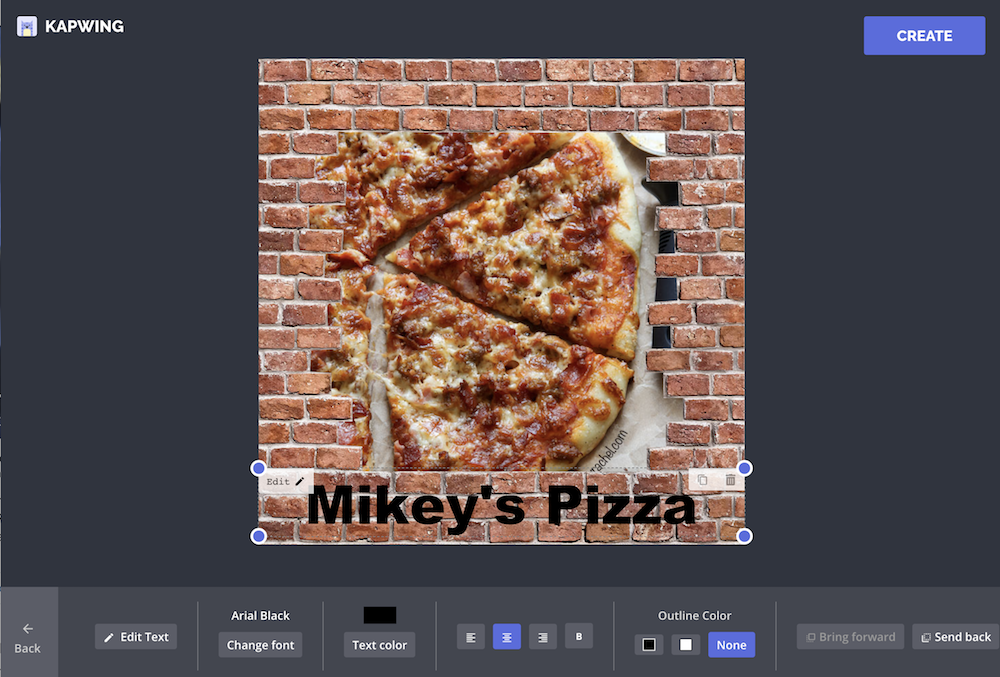Align text to the right
The image size is (1000, 677).
coord(543,637)
